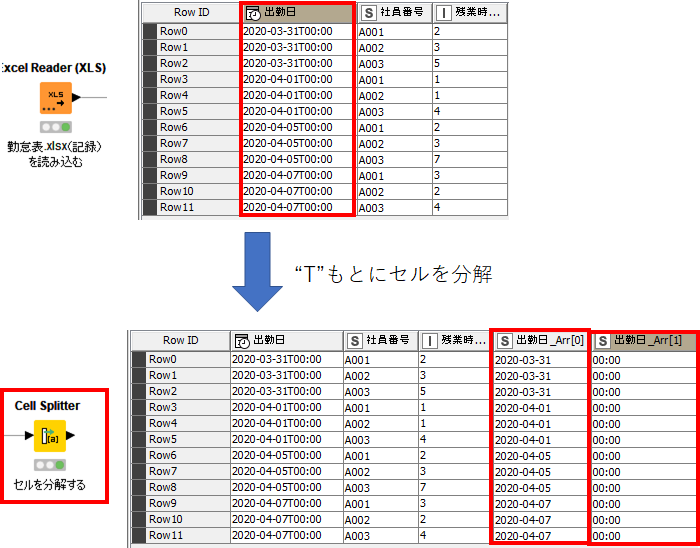700x548 pixels.
Task: Select Row0 in the upper table
Action: tap(191, 32)
